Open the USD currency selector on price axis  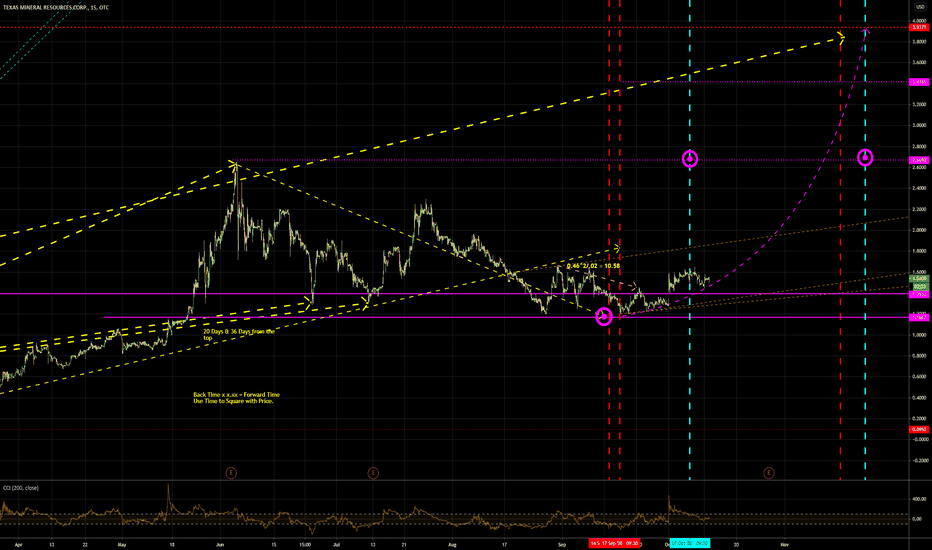pos(920,7)
